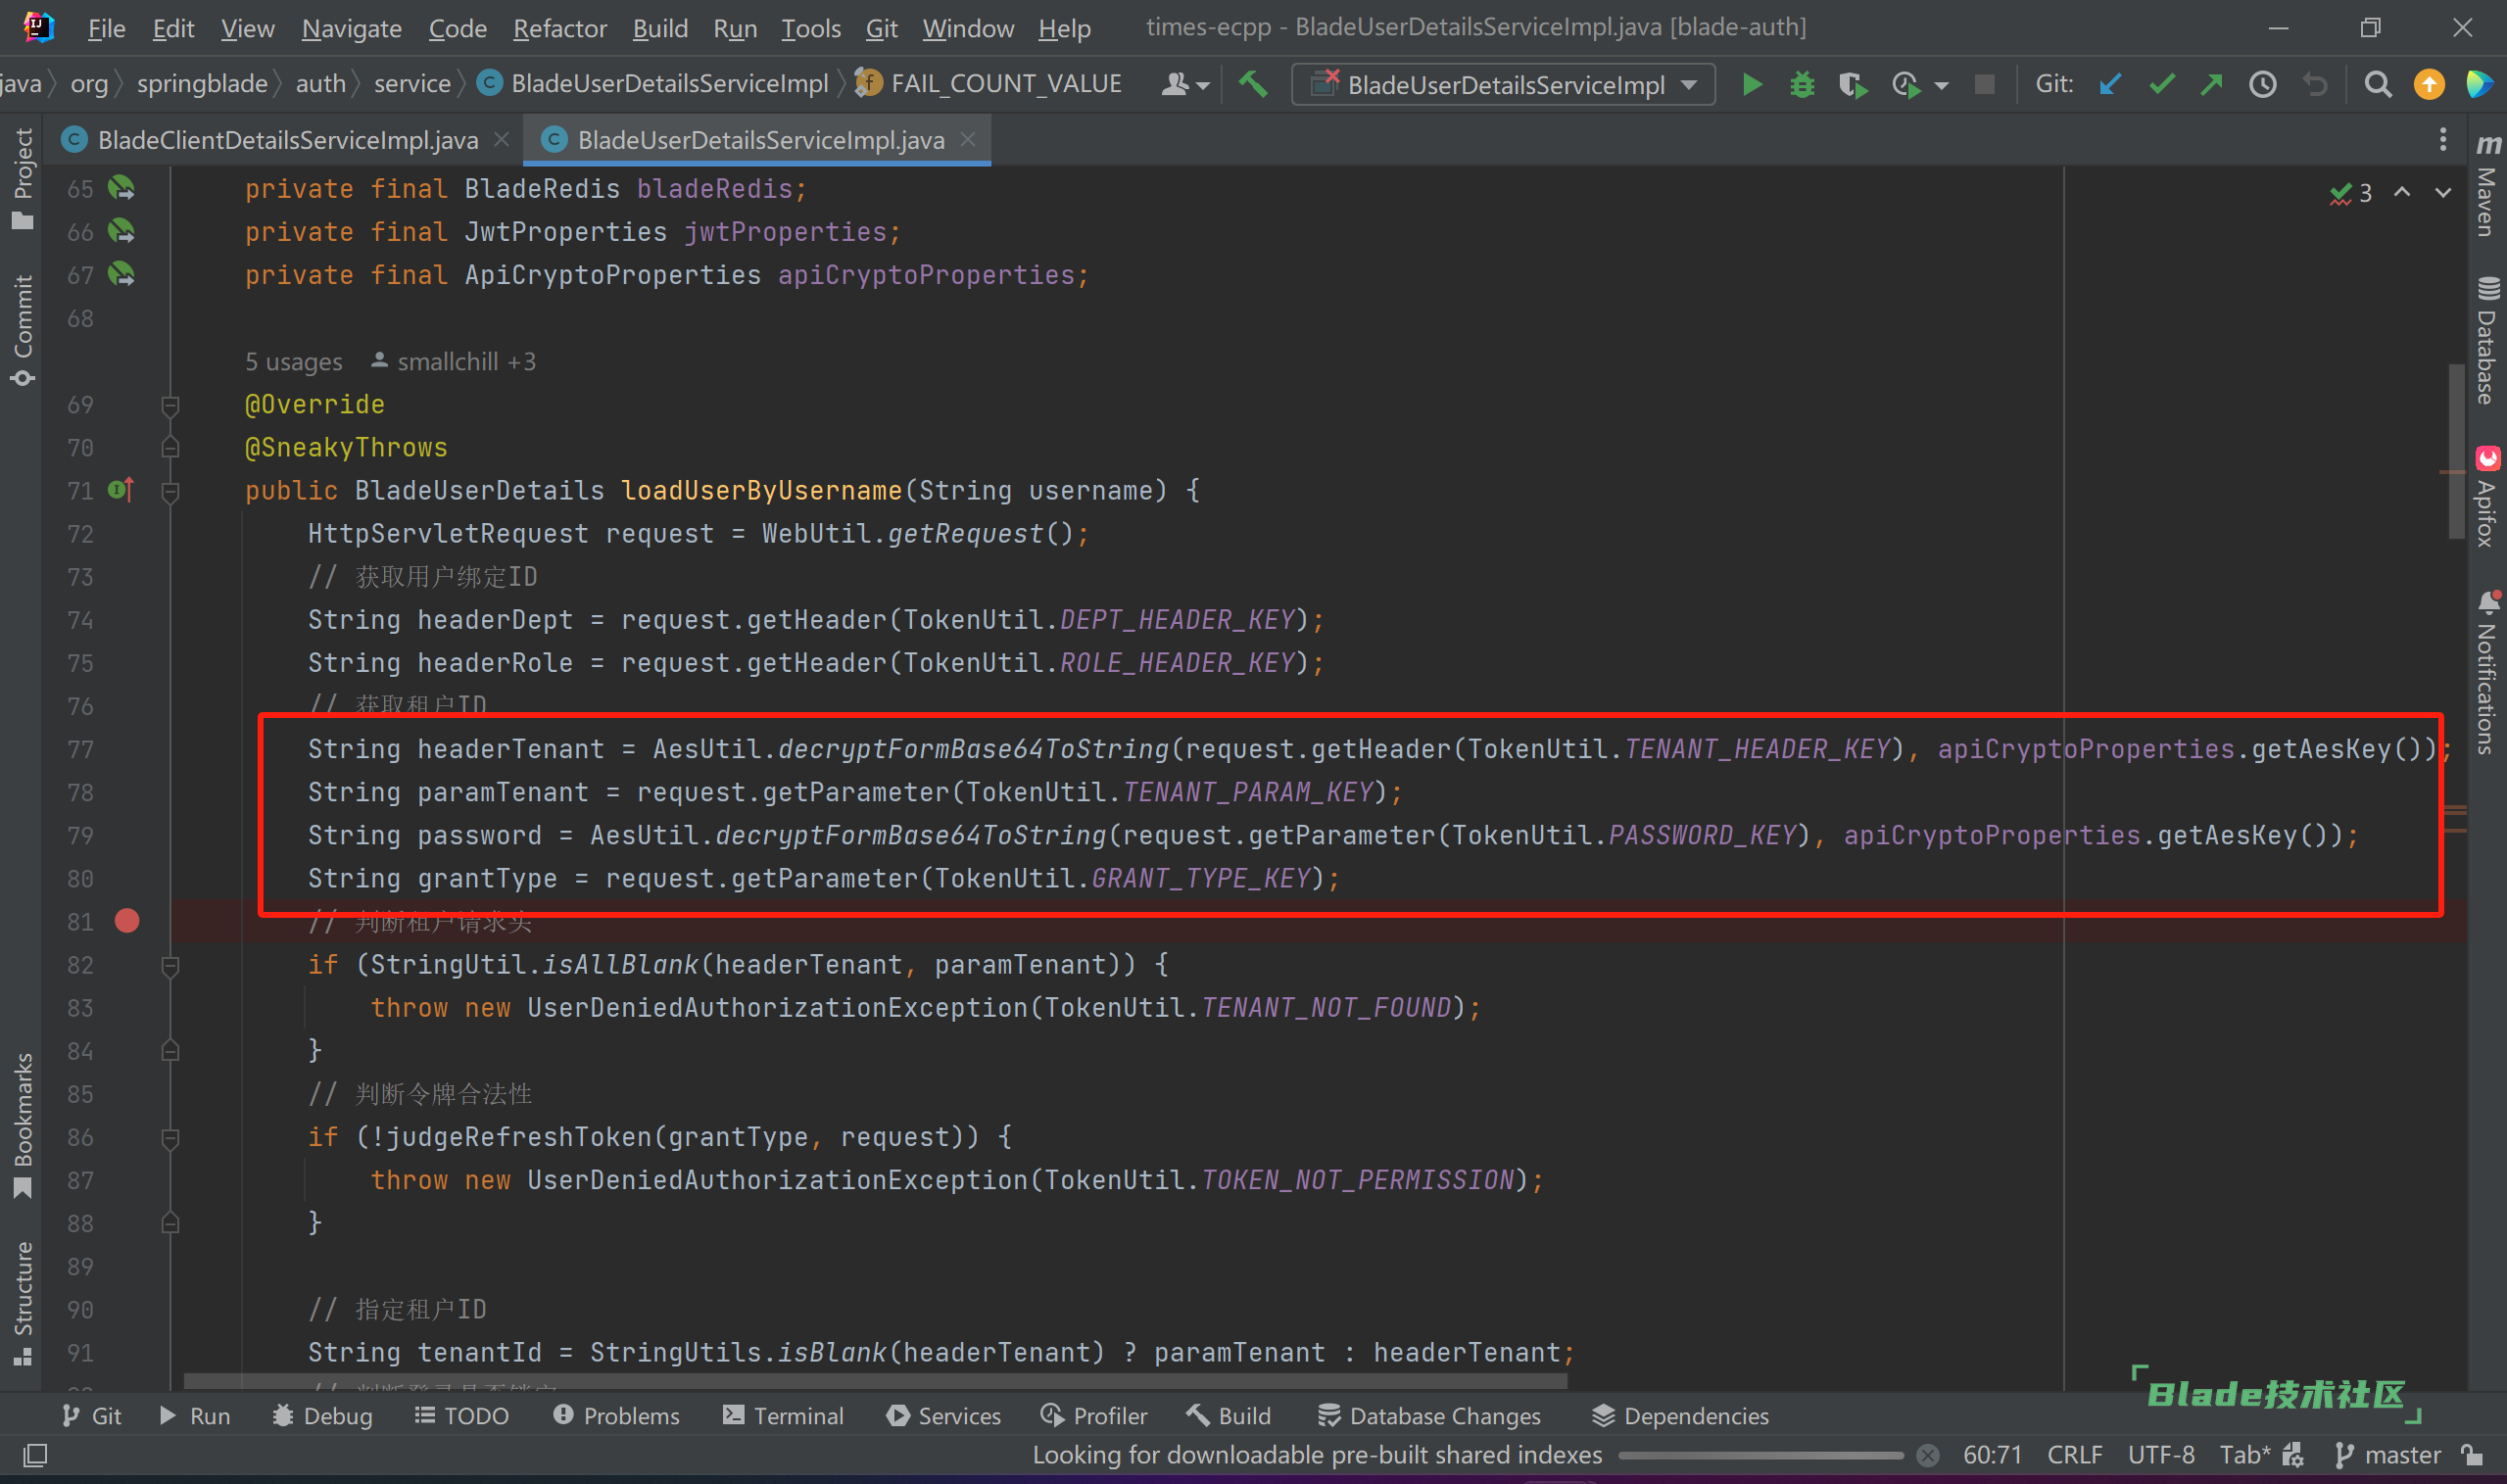Screen dimensions: 2507x1484
Task: Click the service breadcrumb in navigation bar
Action: click(x=412, y=84)
